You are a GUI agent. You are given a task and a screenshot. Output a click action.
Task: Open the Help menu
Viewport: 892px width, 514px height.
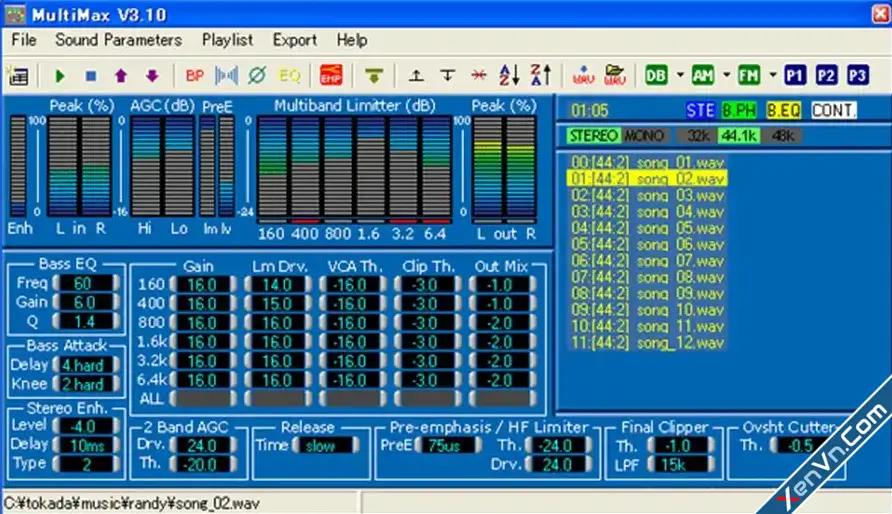click(x=352, y=40)
